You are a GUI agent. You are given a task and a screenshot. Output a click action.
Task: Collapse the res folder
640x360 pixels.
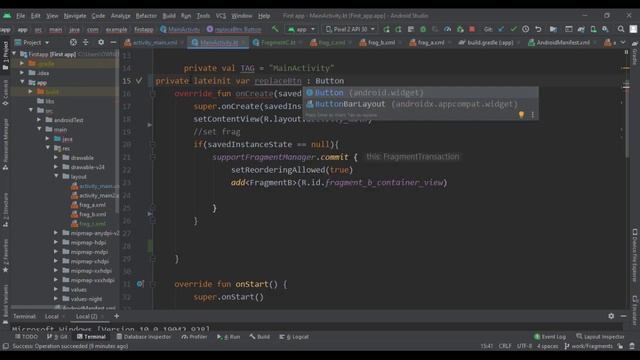[48, 148]
